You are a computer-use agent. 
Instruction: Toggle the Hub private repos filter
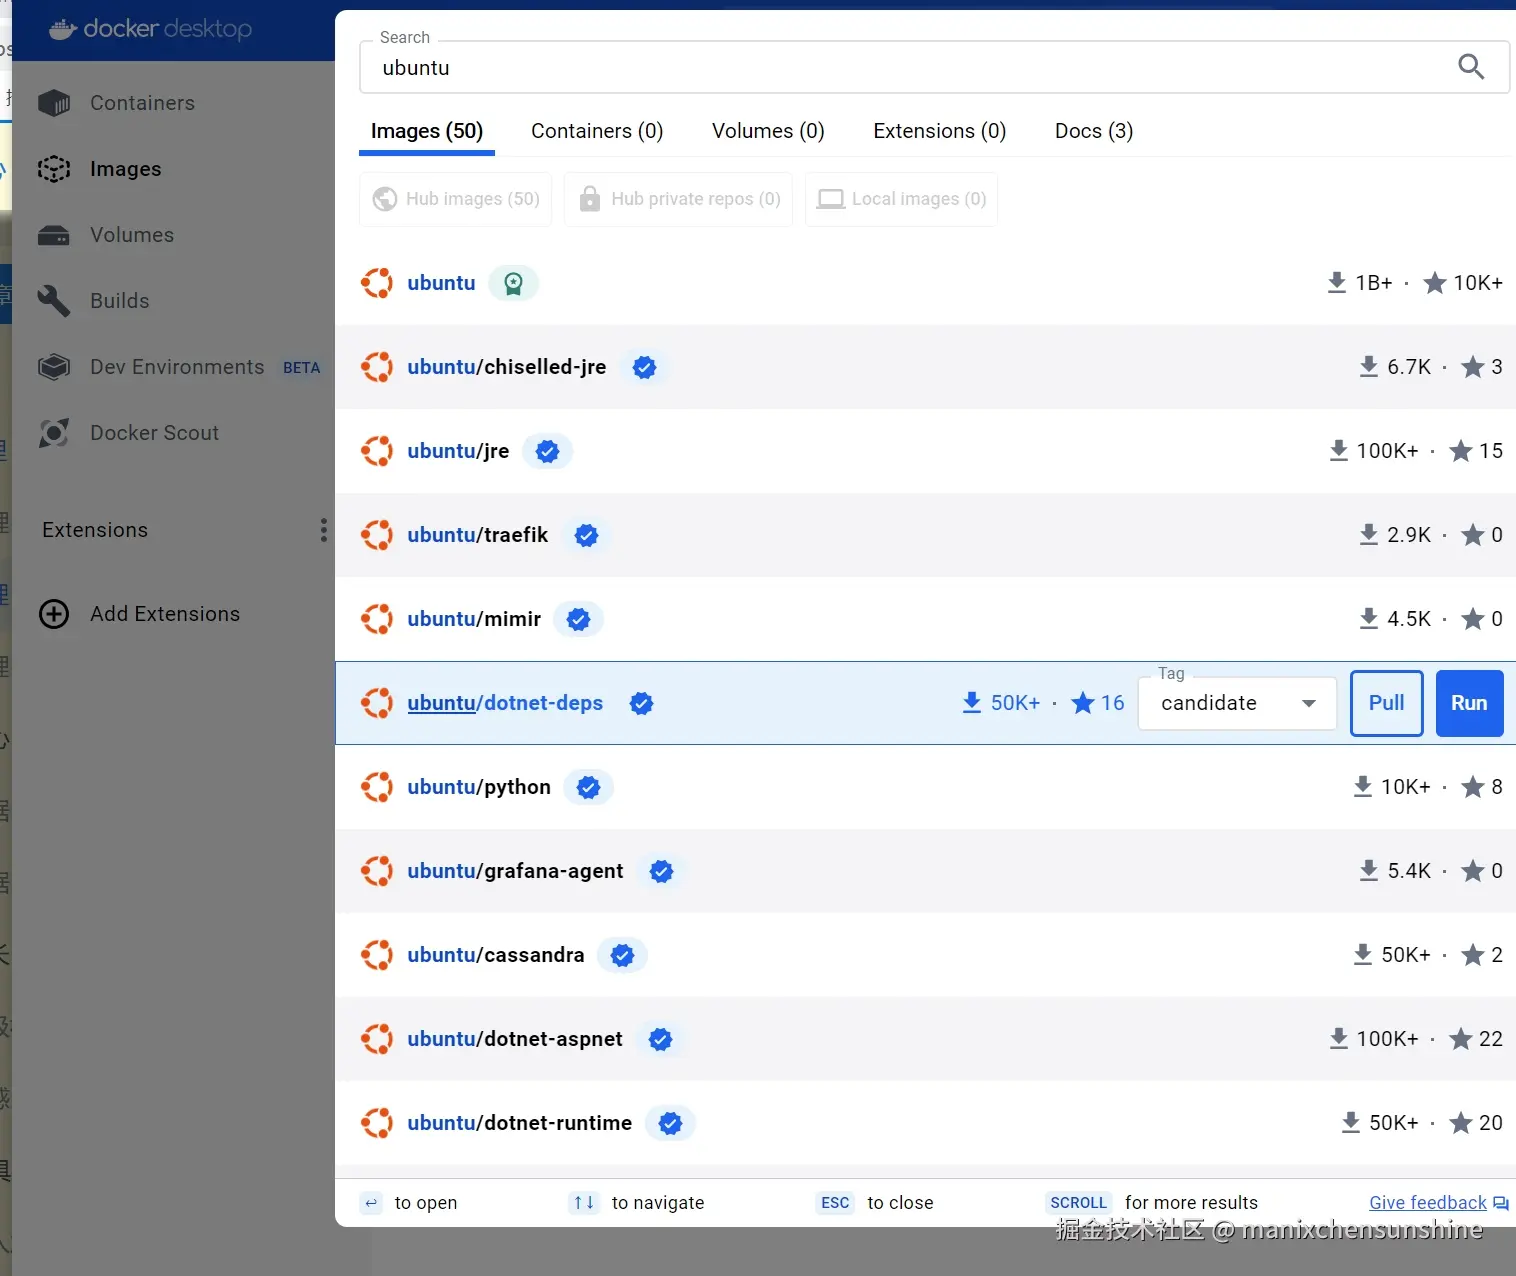coord(678,199)
